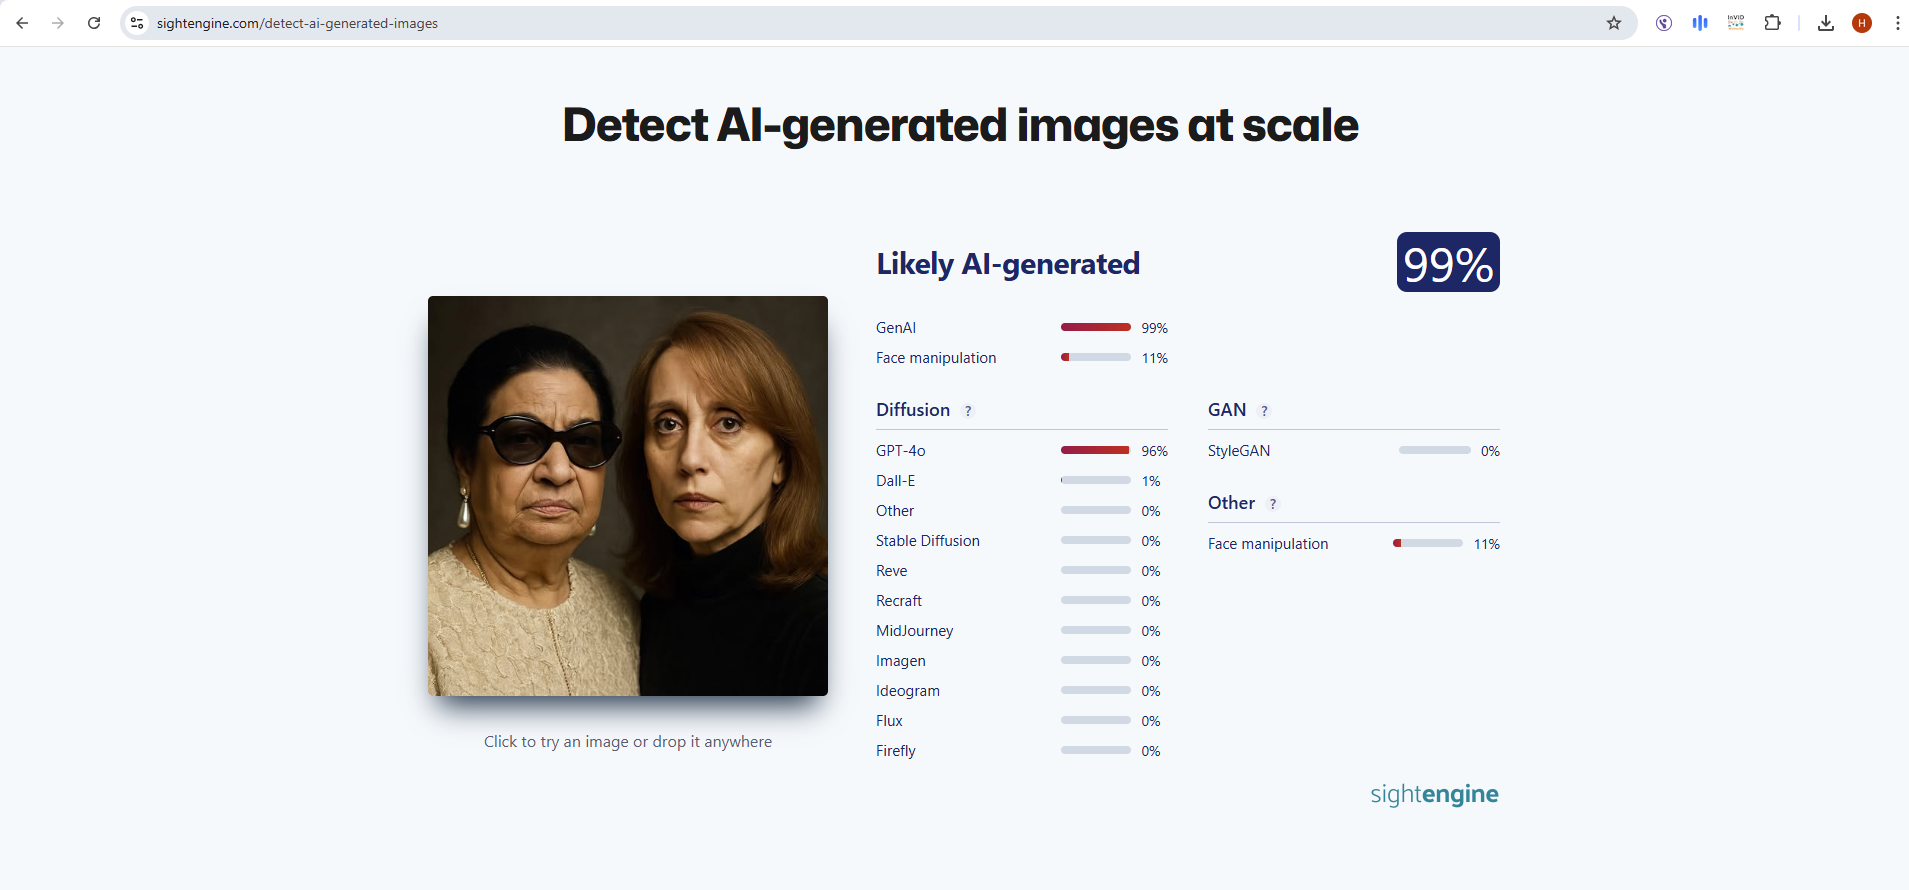Click the browser address bar URL
1909x890 pixels.
click(x=400, y=22)
